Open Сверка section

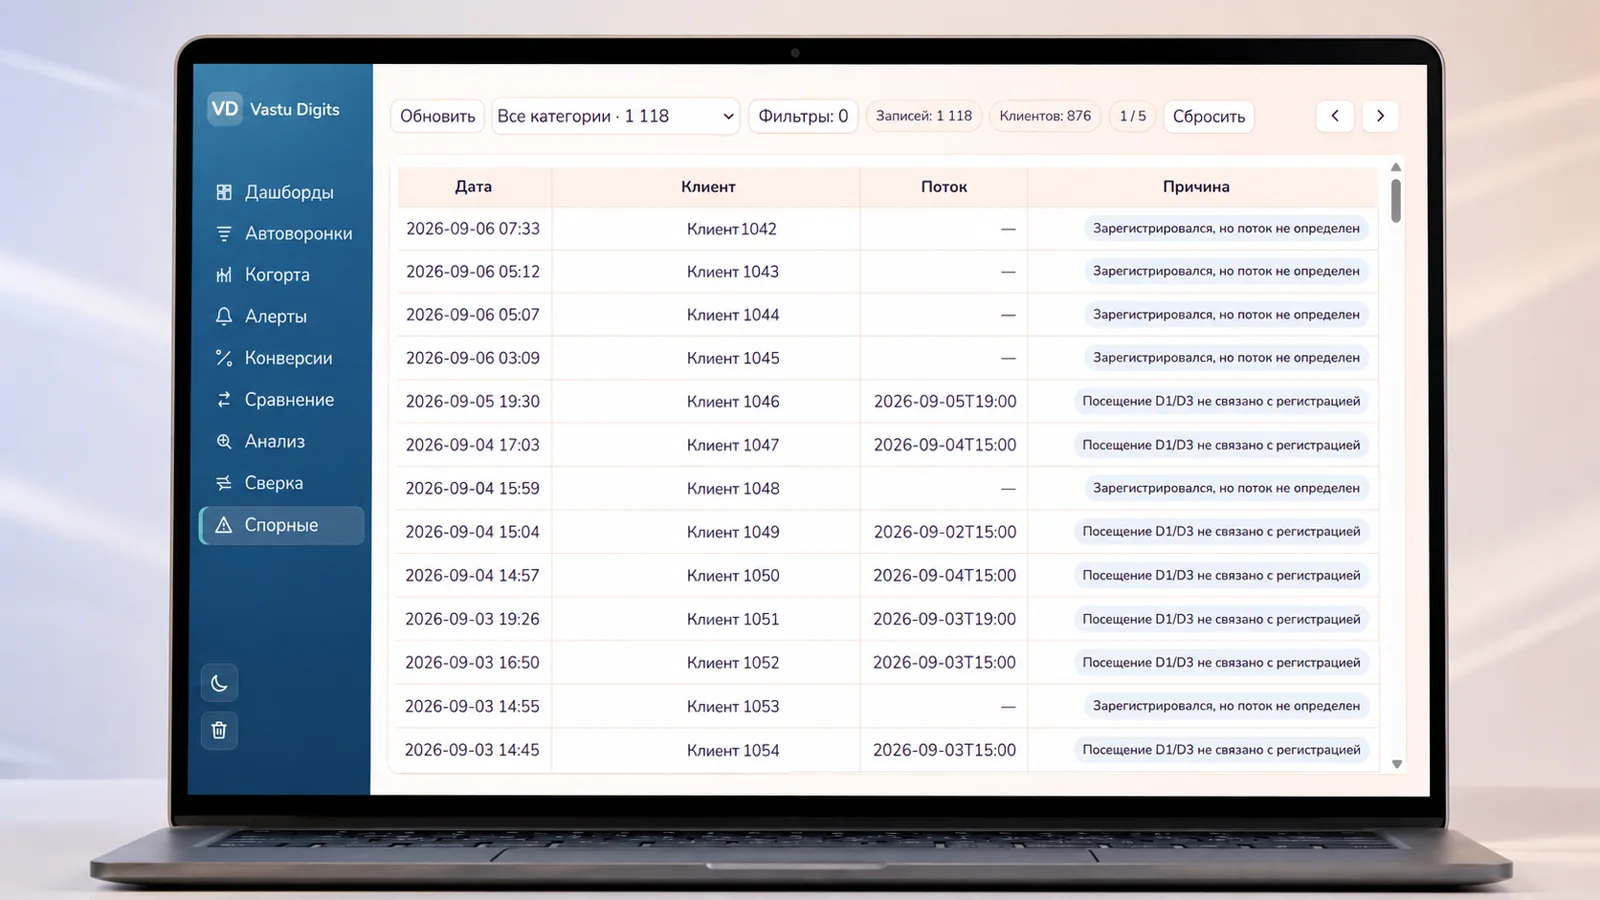[x=282, y=483]
